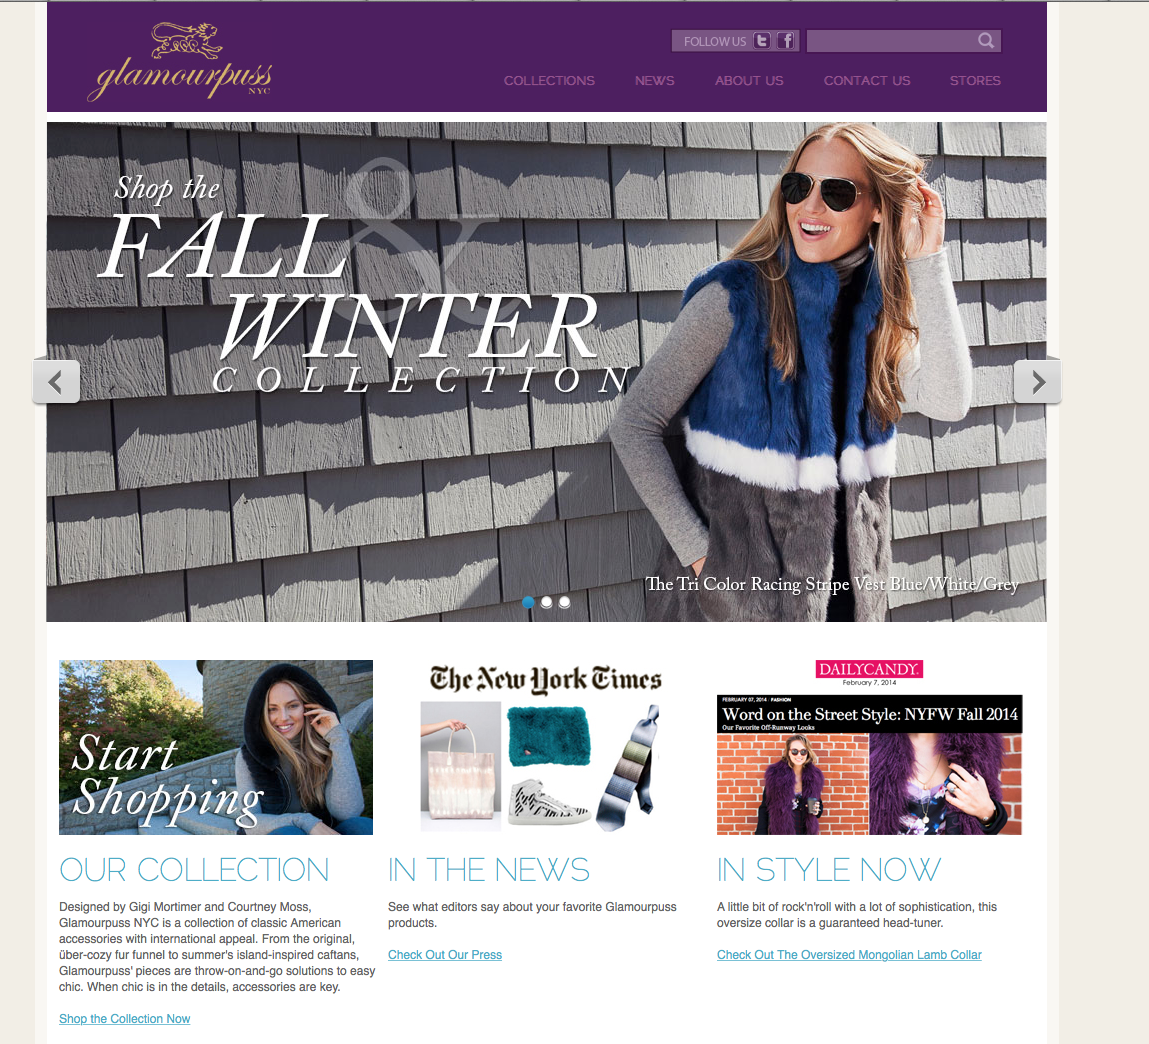Image resolution: width=1149 pixels, height=1044 pixels.
Task: Open the News menu item
Action: (x=654, y=81)
